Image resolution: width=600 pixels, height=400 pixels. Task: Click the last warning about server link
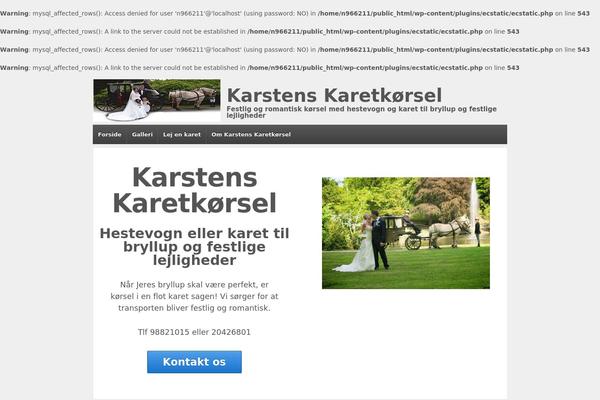259,68
